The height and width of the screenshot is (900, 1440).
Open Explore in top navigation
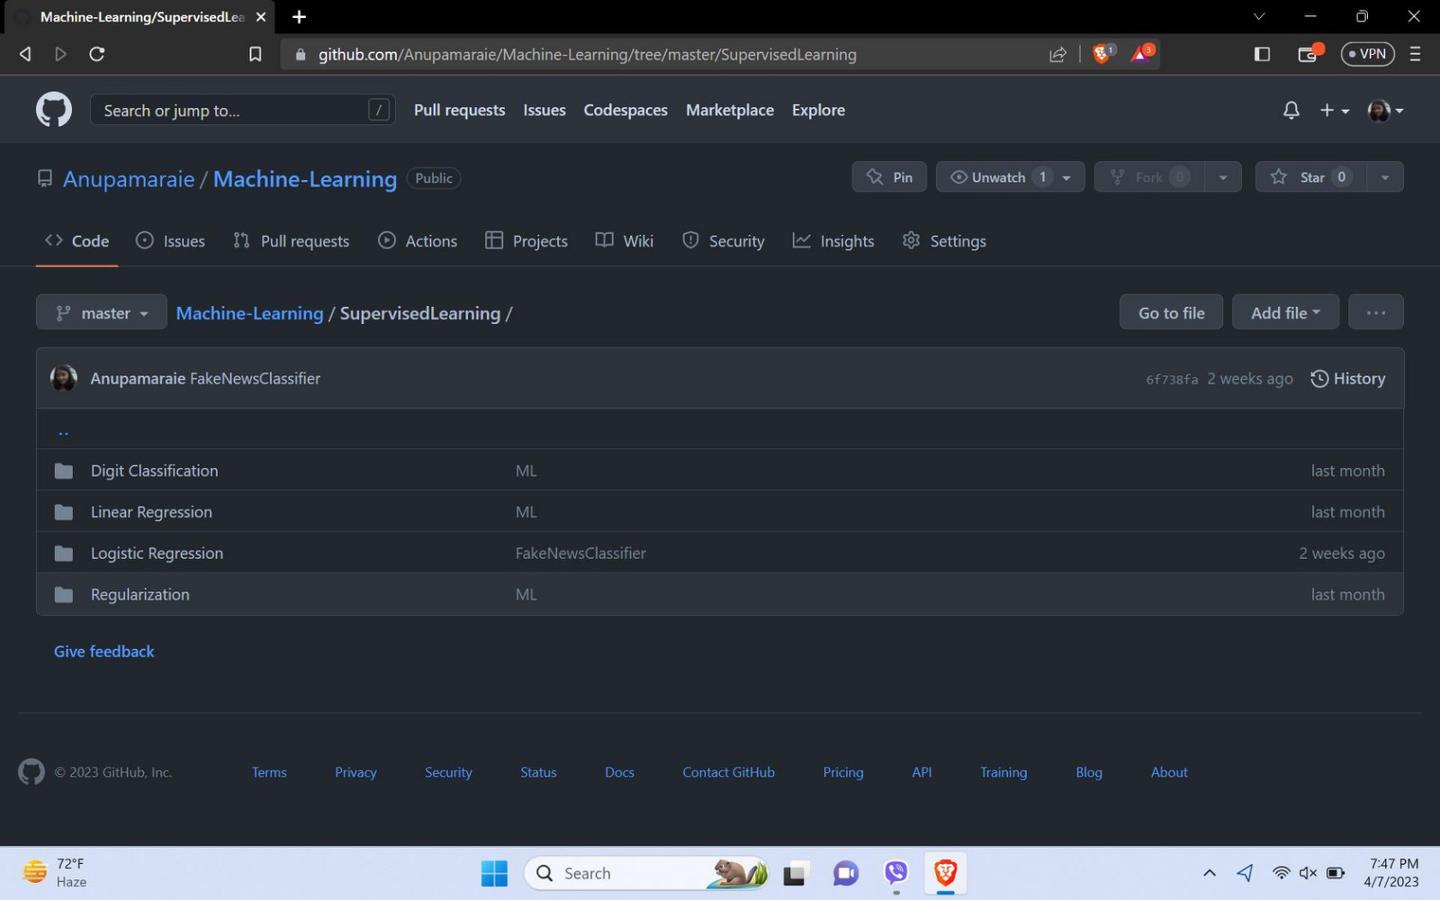818,110
